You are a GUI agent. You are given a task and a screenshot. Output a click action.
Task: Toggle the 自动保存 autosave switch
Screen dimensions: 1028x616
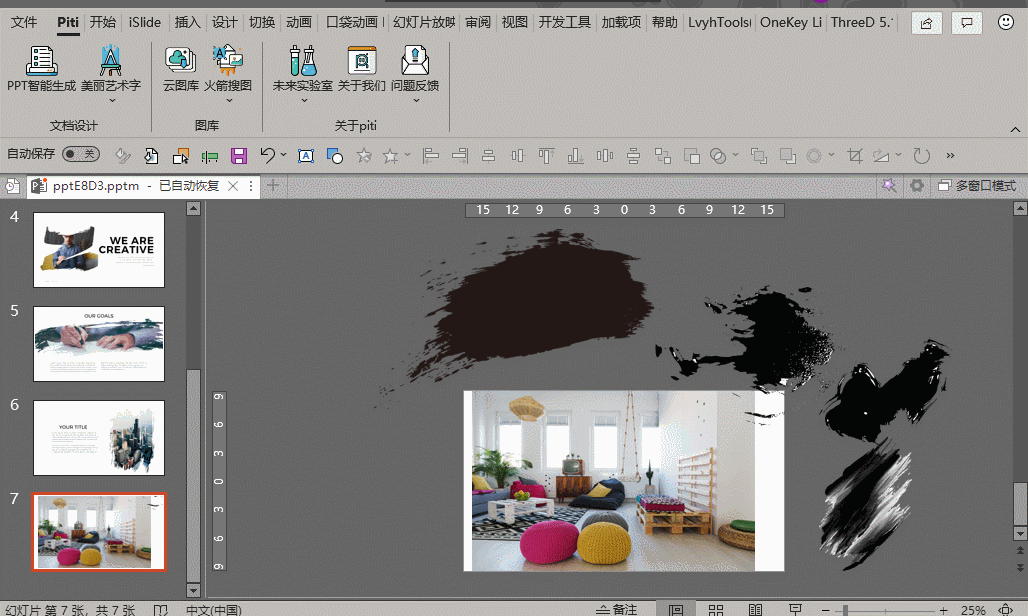81,154
